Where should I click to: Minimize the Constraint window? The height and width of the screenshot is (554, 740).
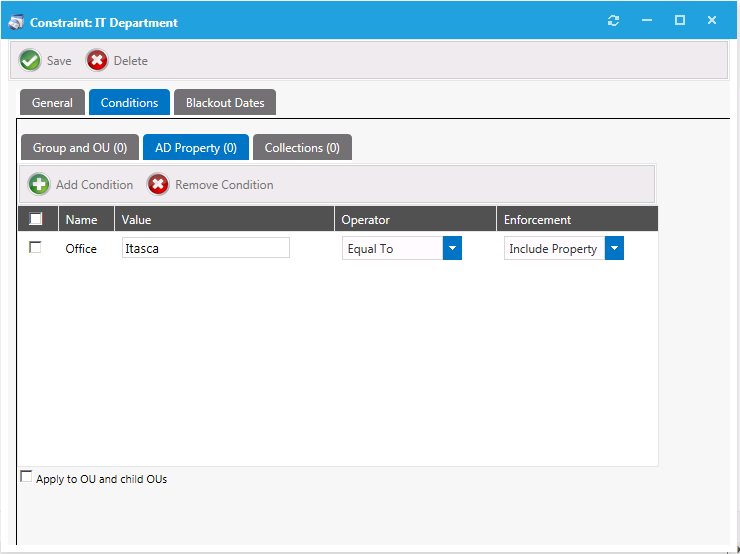[647, 21]
